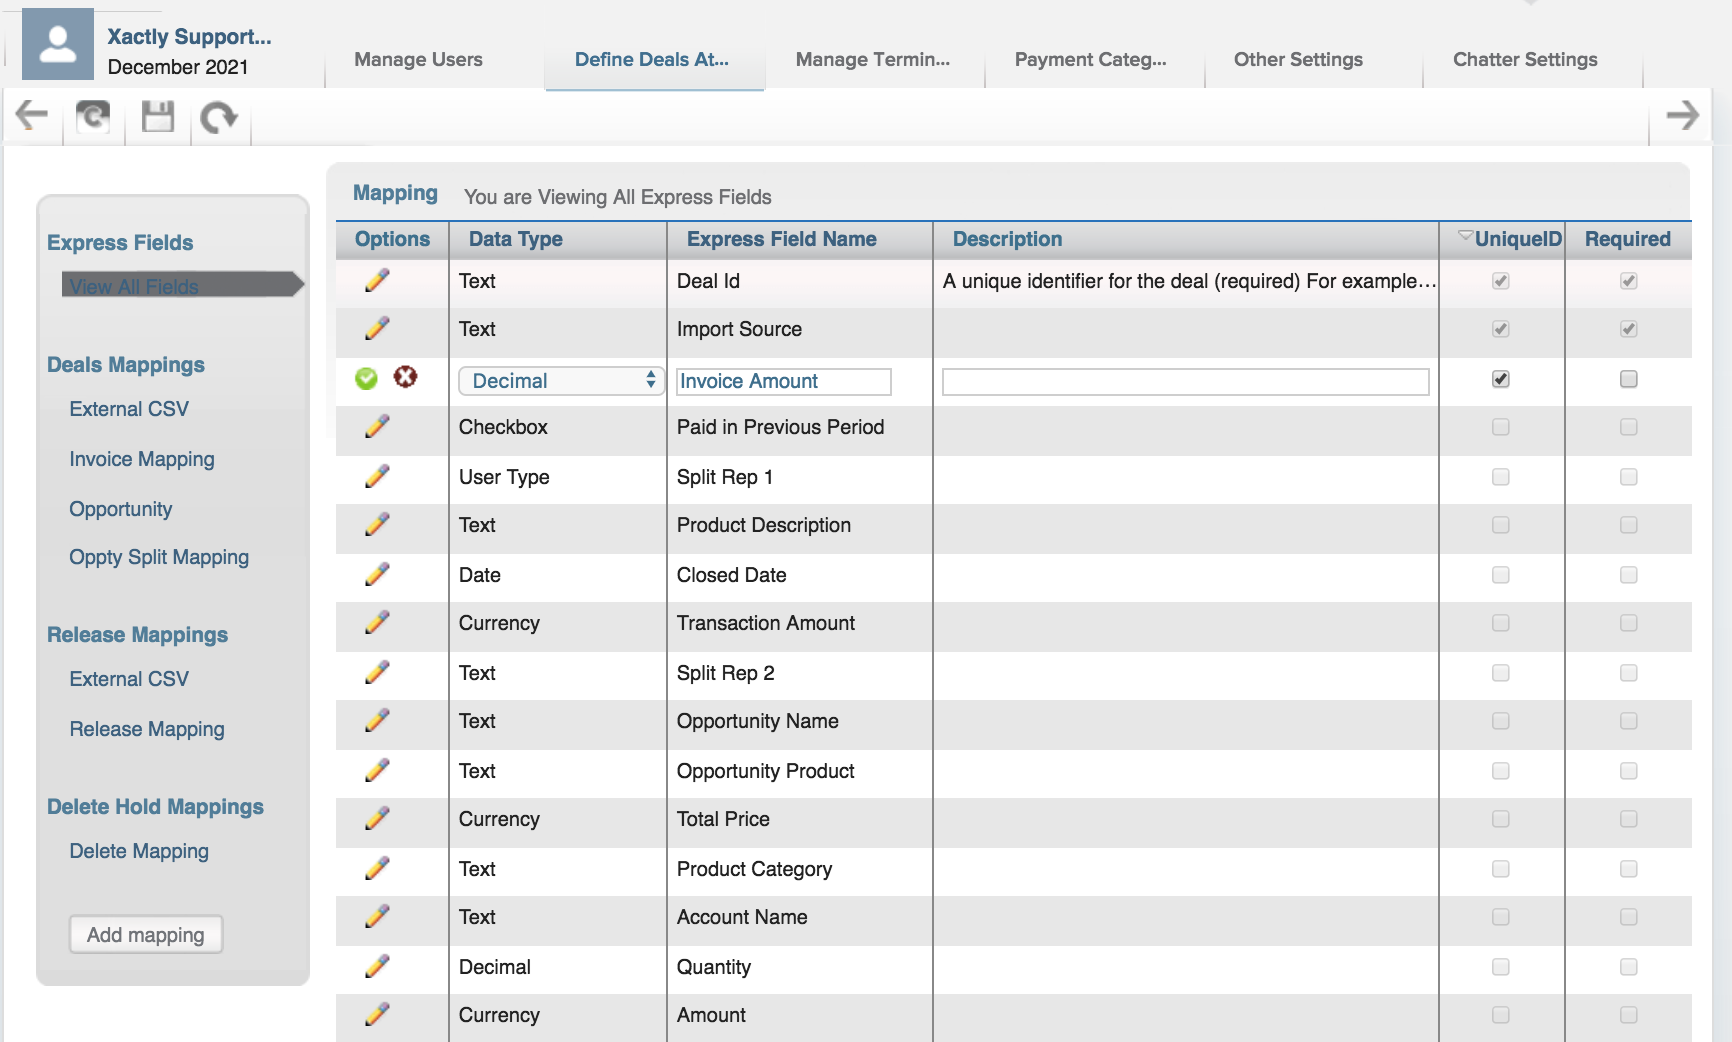Screen dimensions: 1732x1042
Task: Toggle UniqueID checkbox for Quantity
Action: click(1501, 967)
